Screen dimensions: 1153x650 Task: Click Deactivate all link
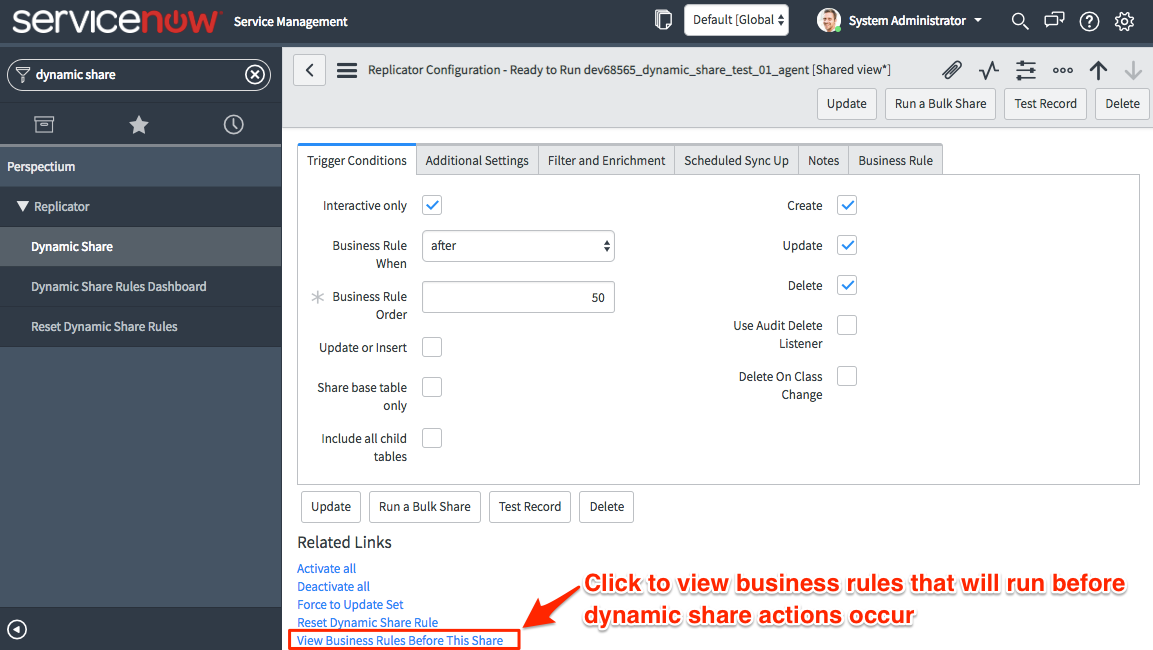coord(333,587)
